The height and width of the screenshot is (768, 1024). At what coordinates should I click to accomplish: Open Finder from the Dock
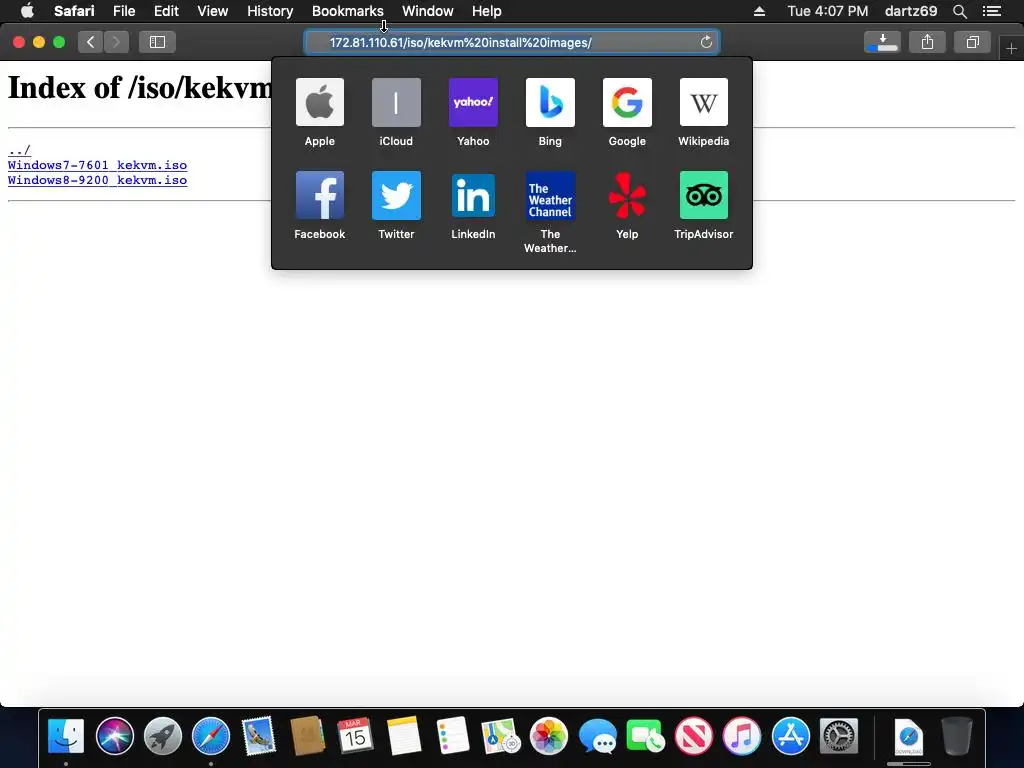click(x=66, y=736)
